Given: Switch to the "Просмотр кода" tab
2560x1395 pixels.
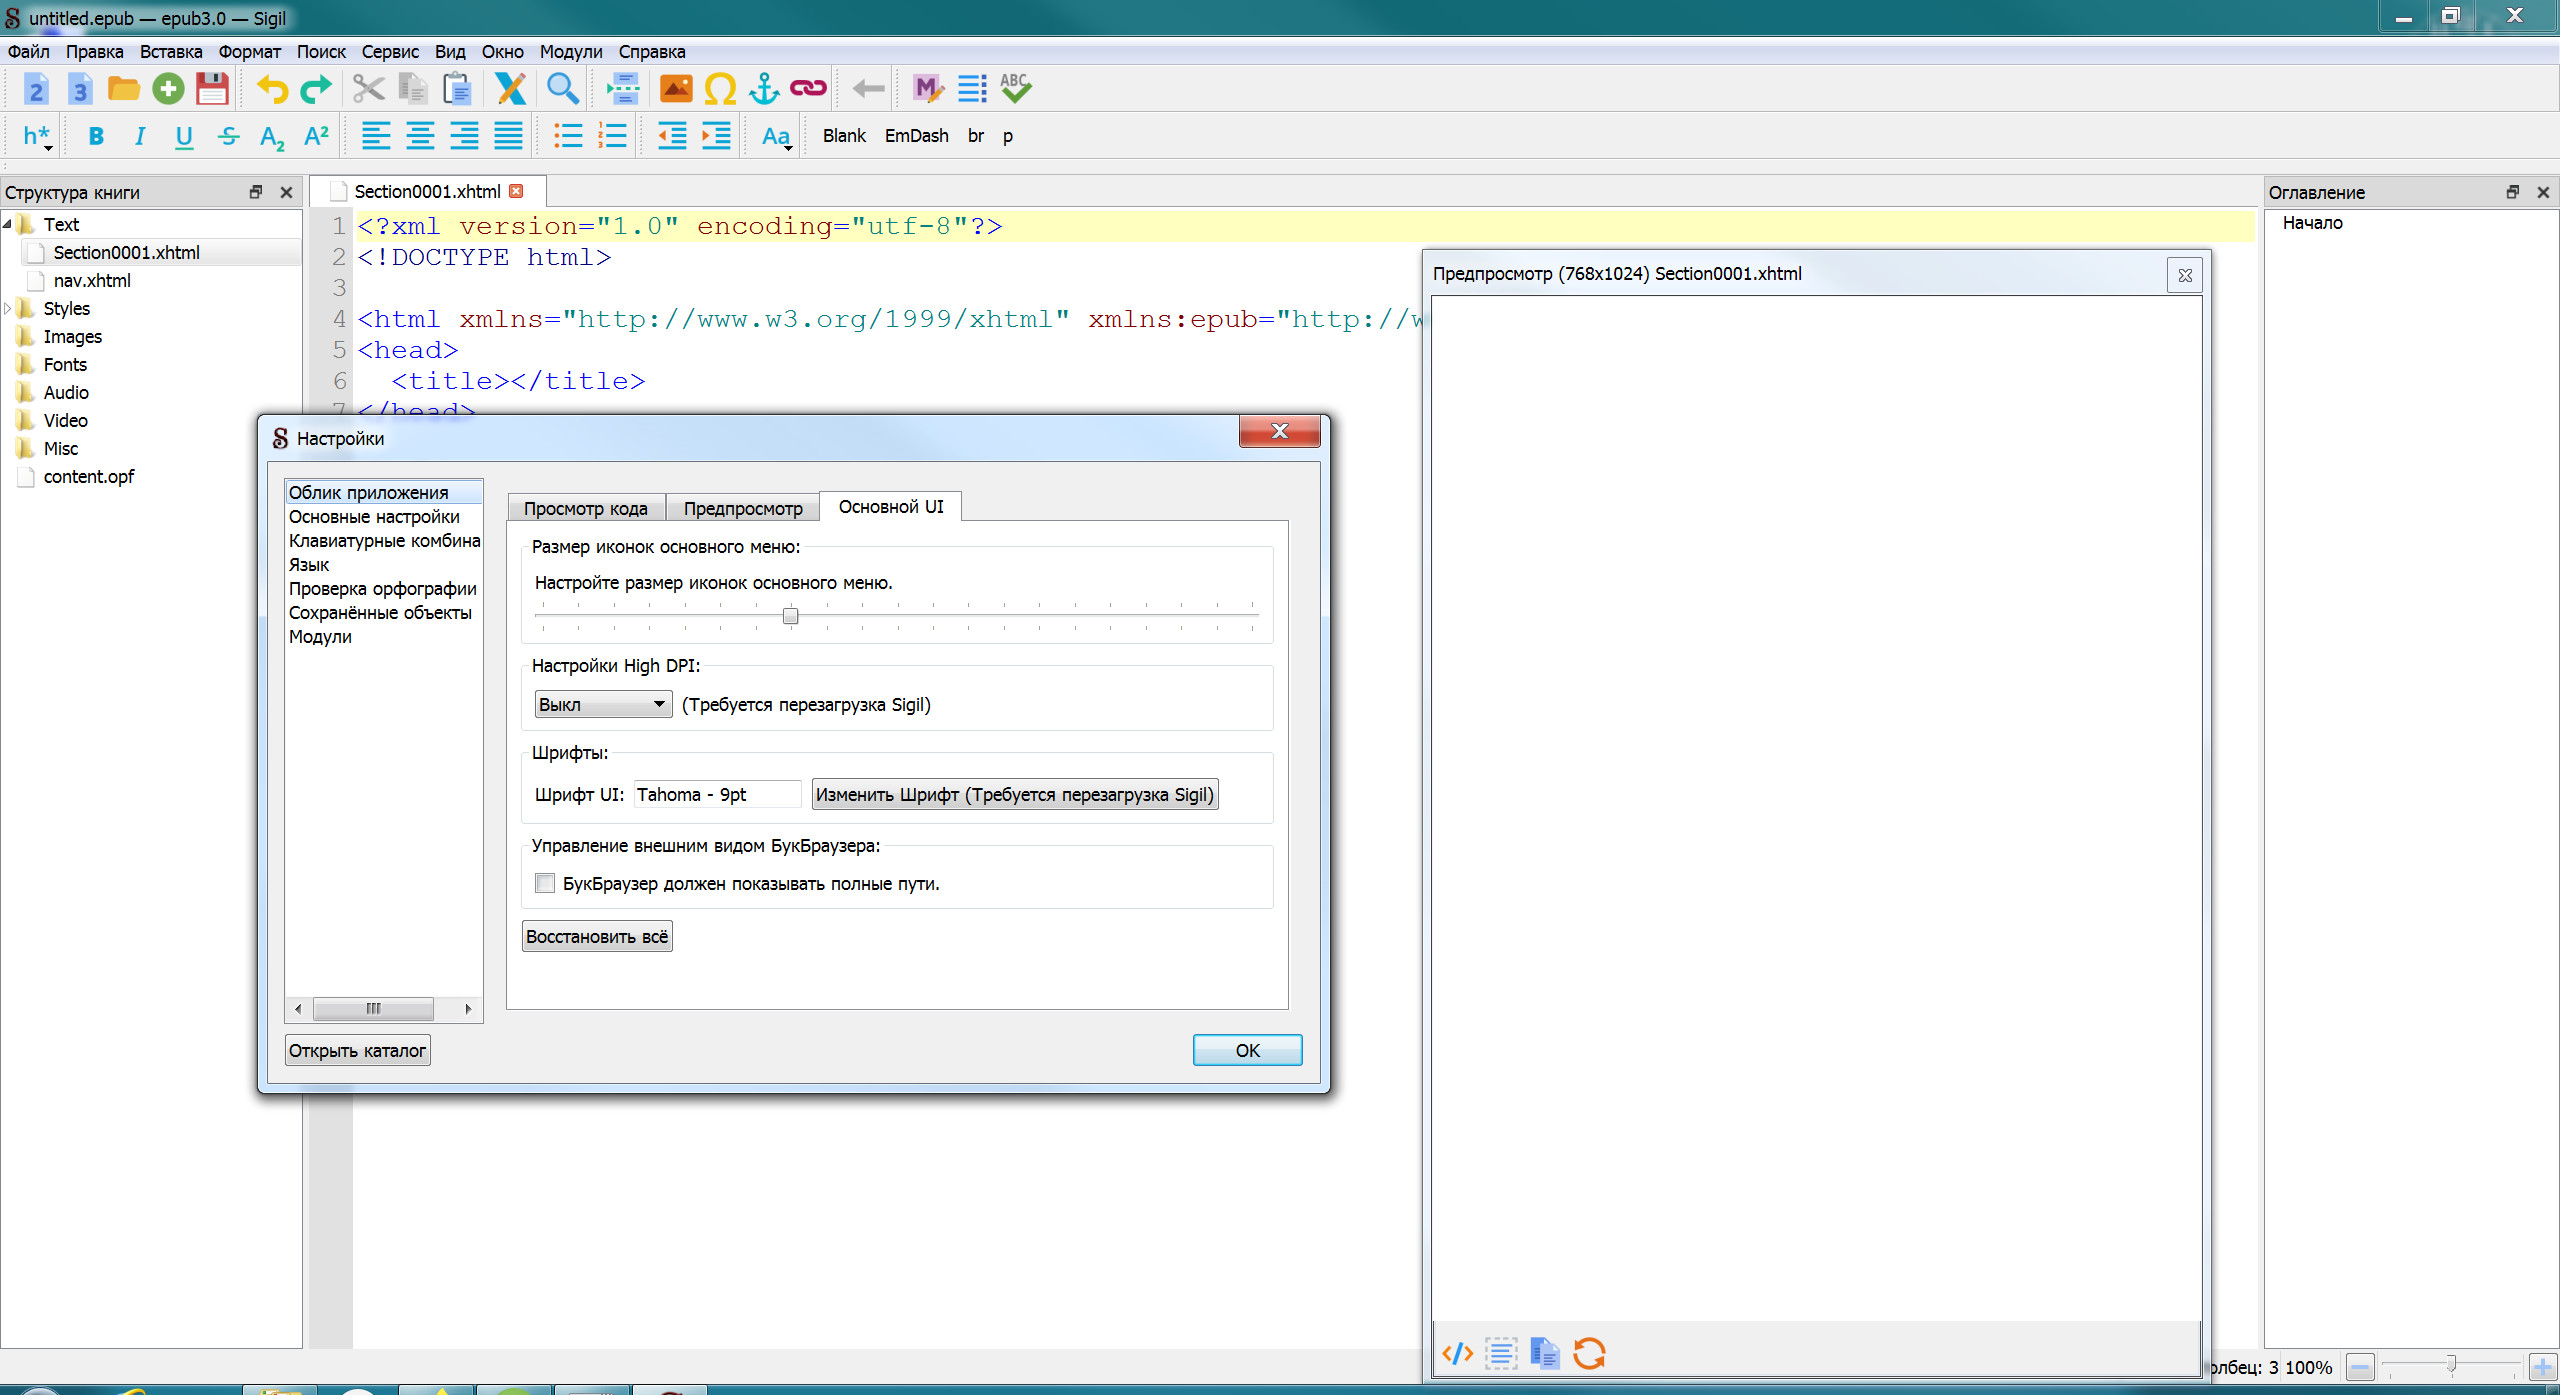Looking at the screenshot, I should (x=585, y=508).
